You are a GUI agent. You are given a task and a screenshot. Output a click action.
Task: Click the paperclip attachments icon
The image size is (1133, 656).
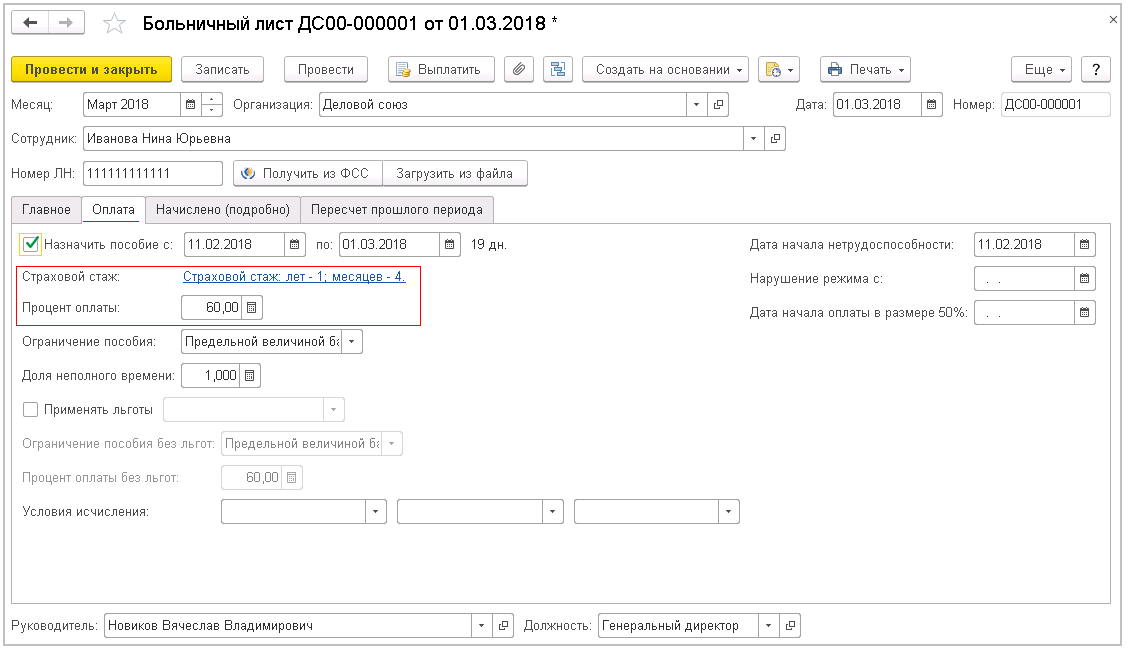518,69
